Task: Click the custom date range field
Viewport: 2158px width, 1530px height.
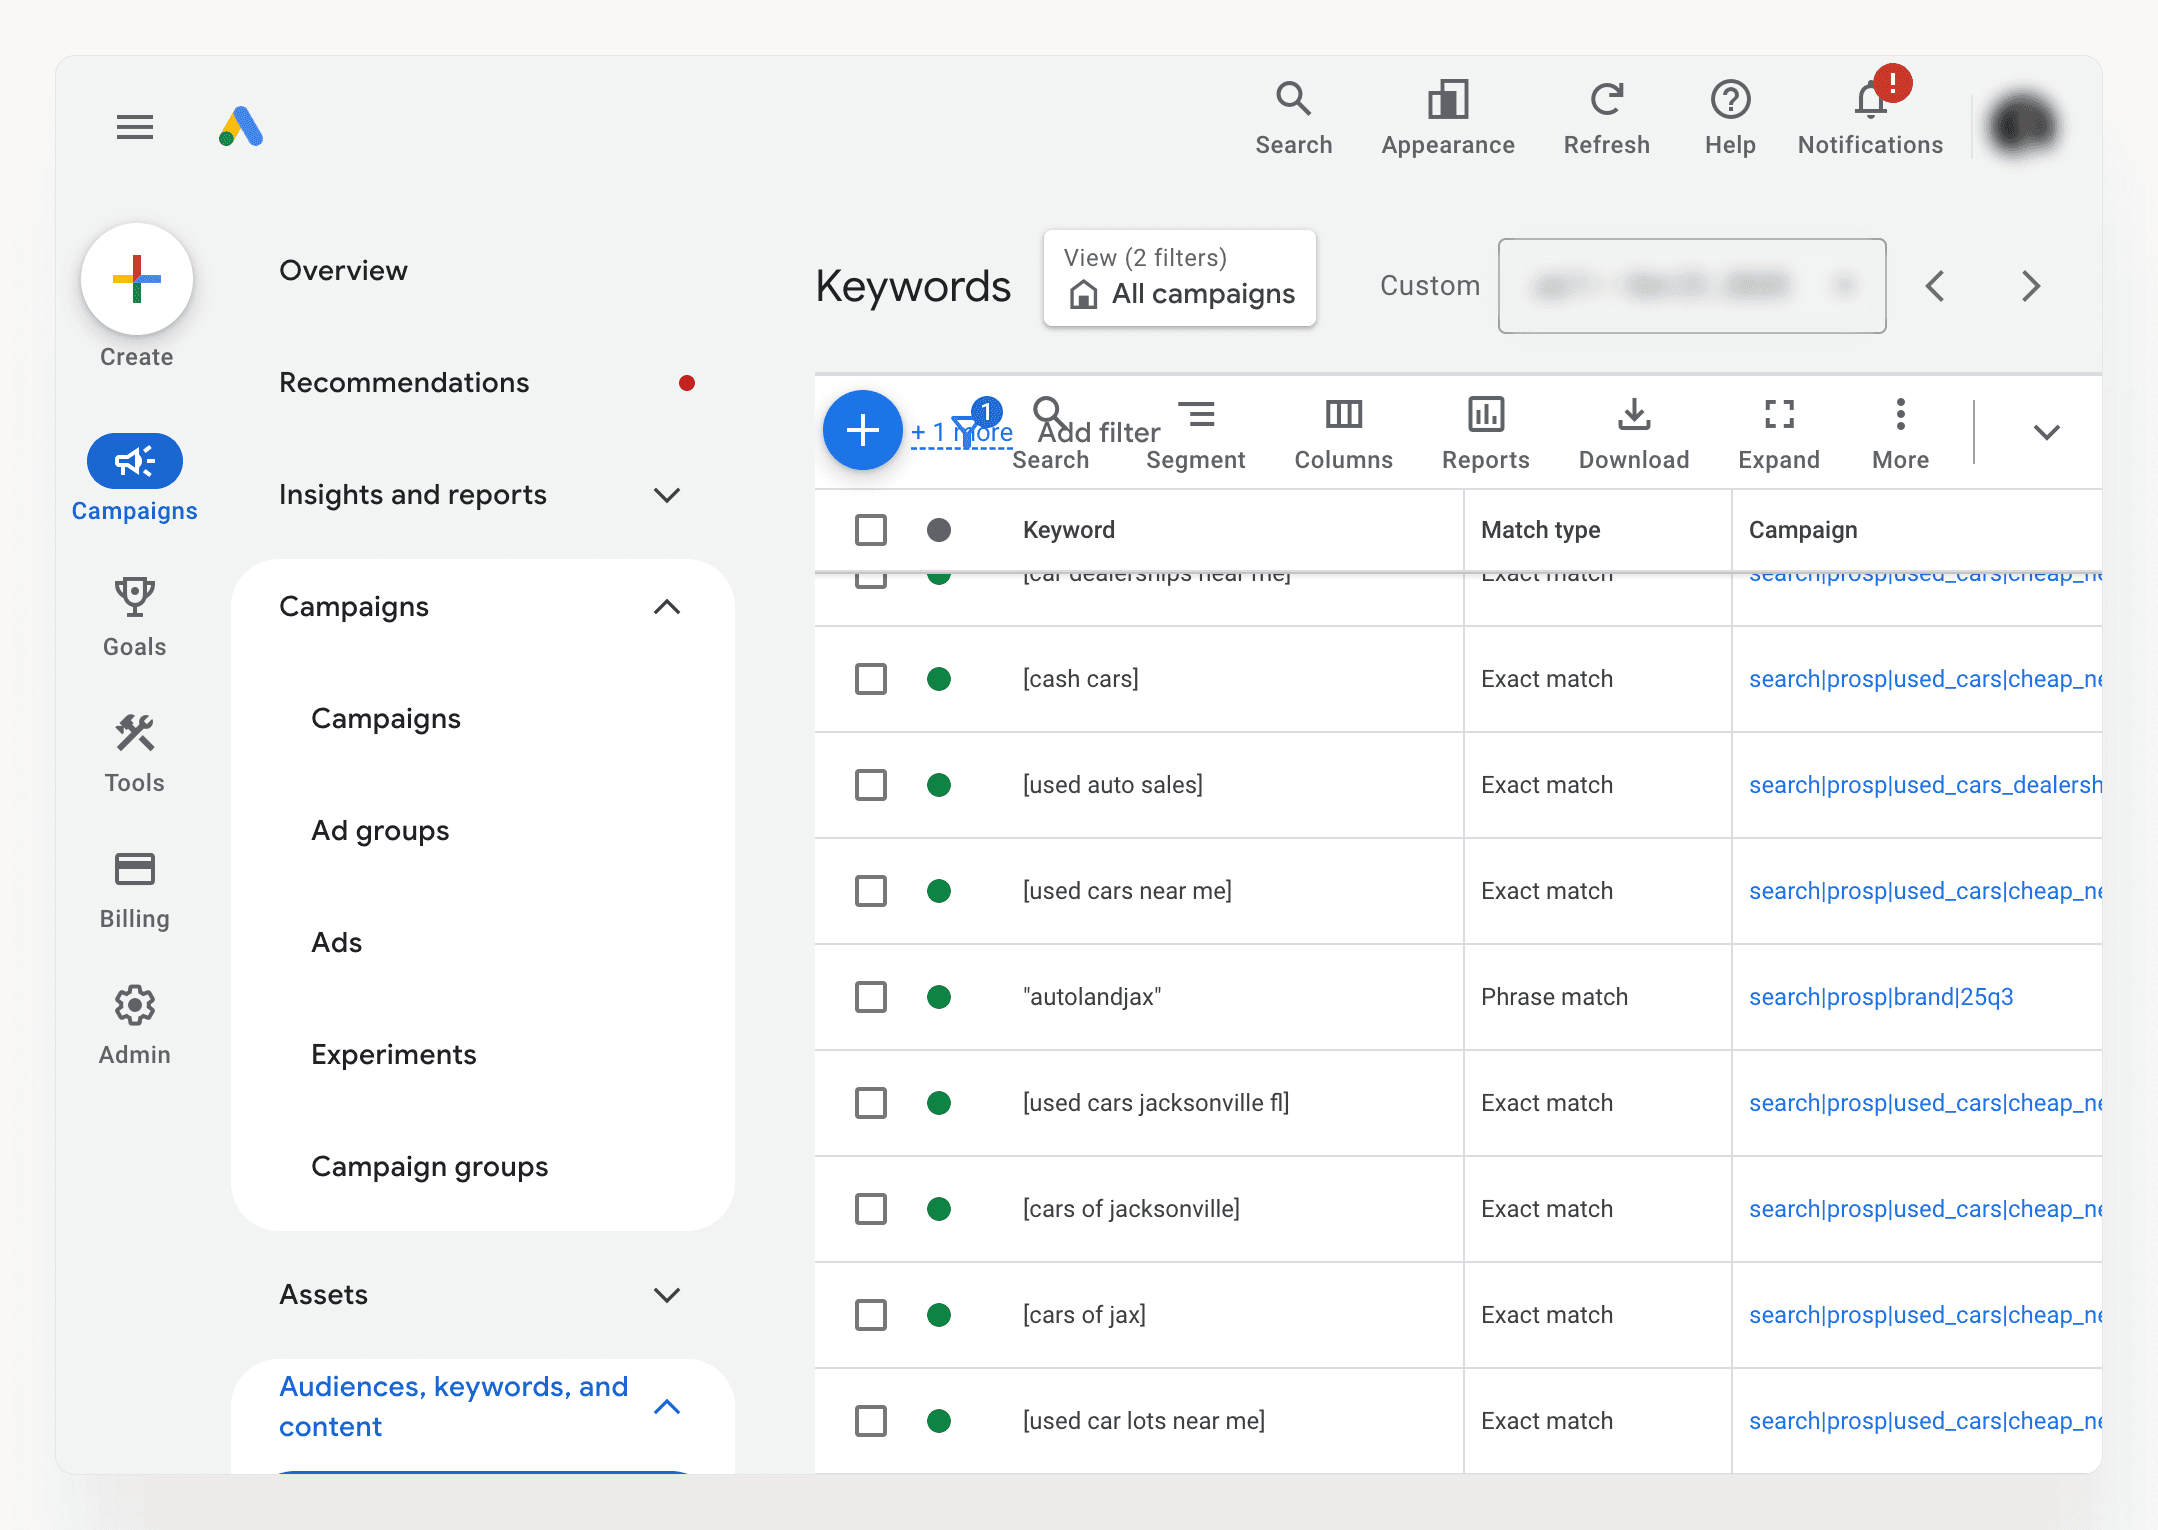Action: (x=1691, y=286)
